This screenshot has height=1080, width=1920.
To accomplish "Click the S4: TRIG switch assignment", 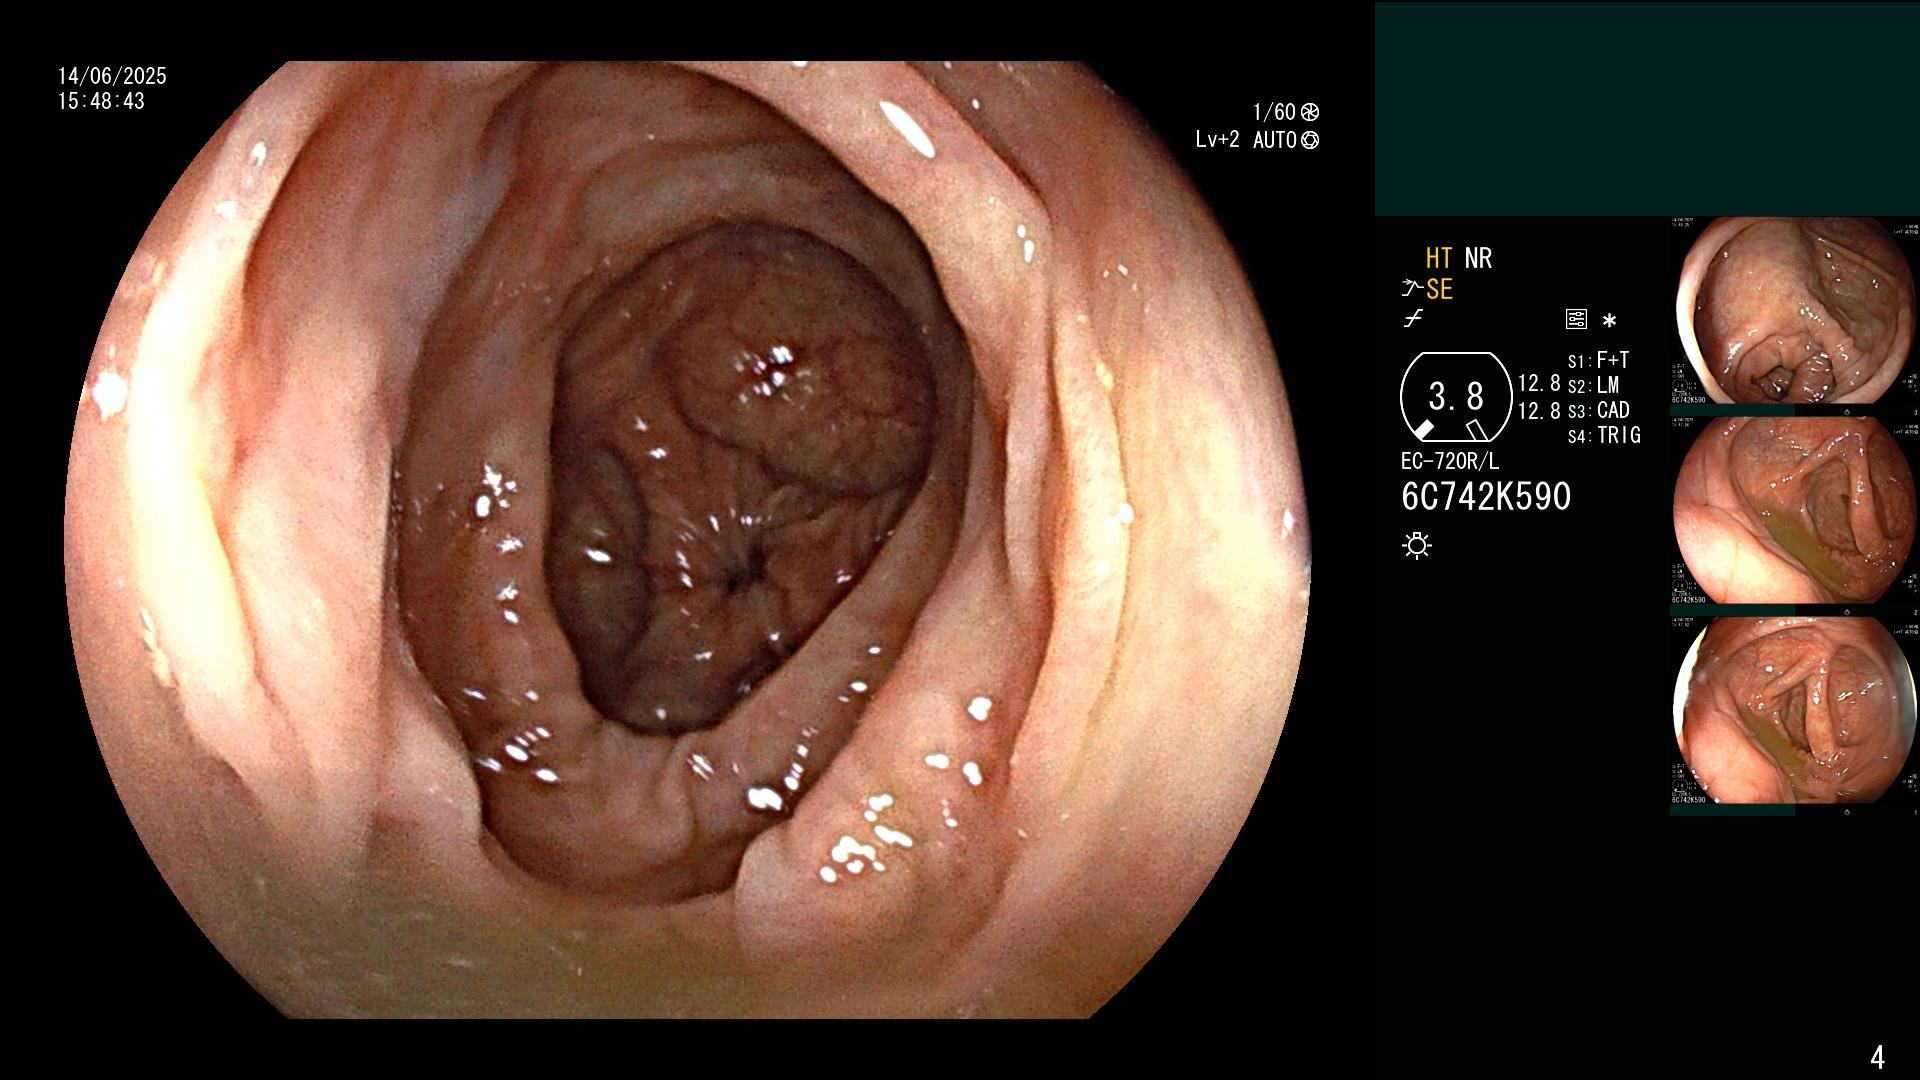I will click(1605, 436).
